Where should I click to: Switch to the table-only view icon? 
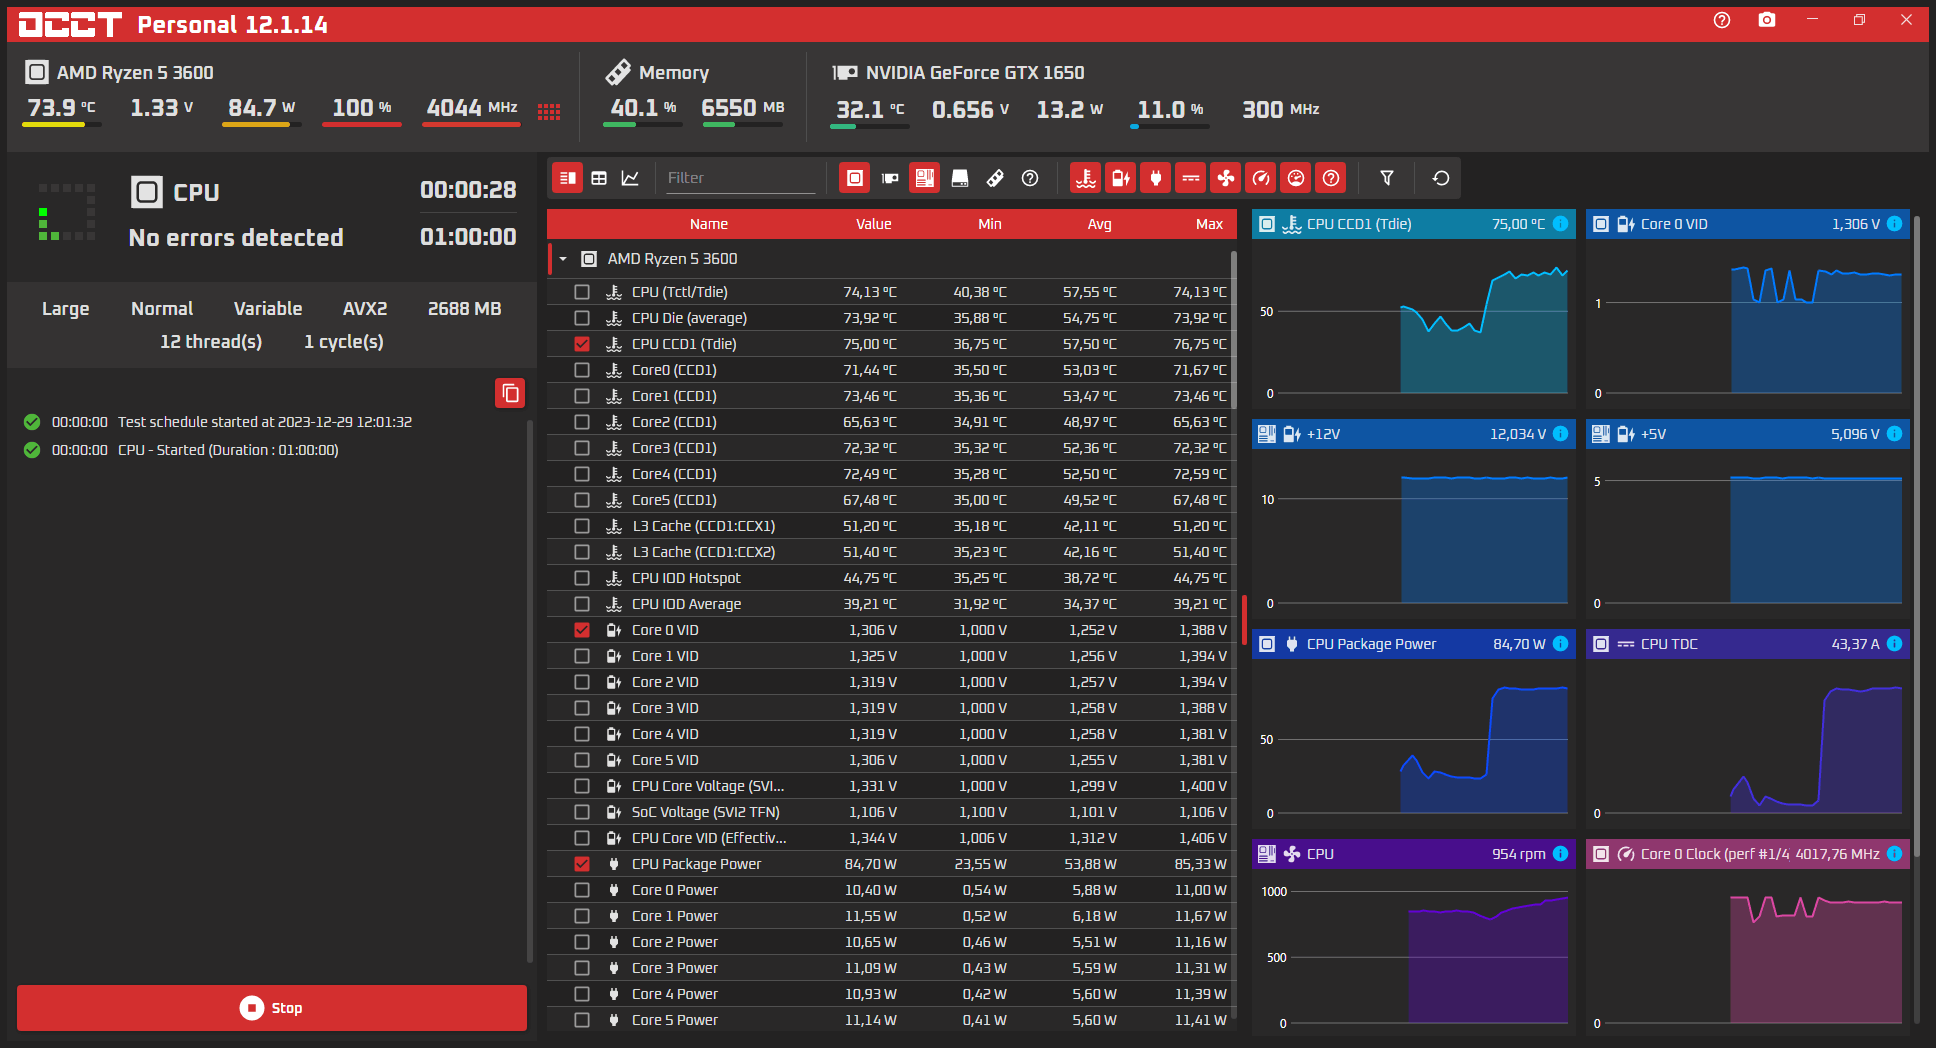pyautogui.click(x=599, y=178)
